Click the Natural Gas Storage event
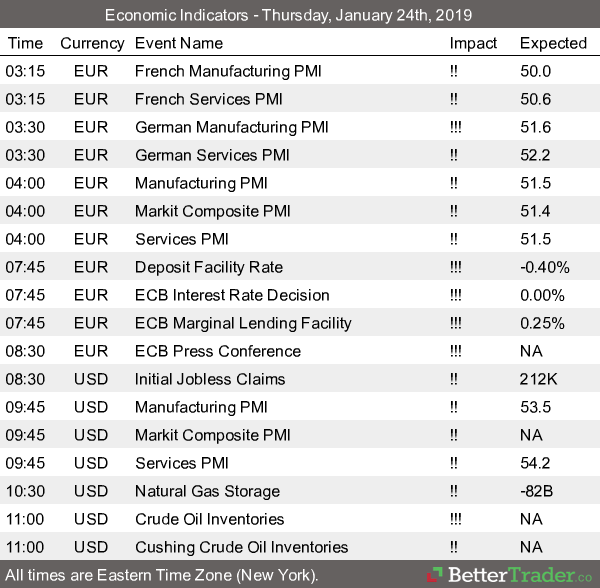600x588 pixels. [x=205, y=491]
